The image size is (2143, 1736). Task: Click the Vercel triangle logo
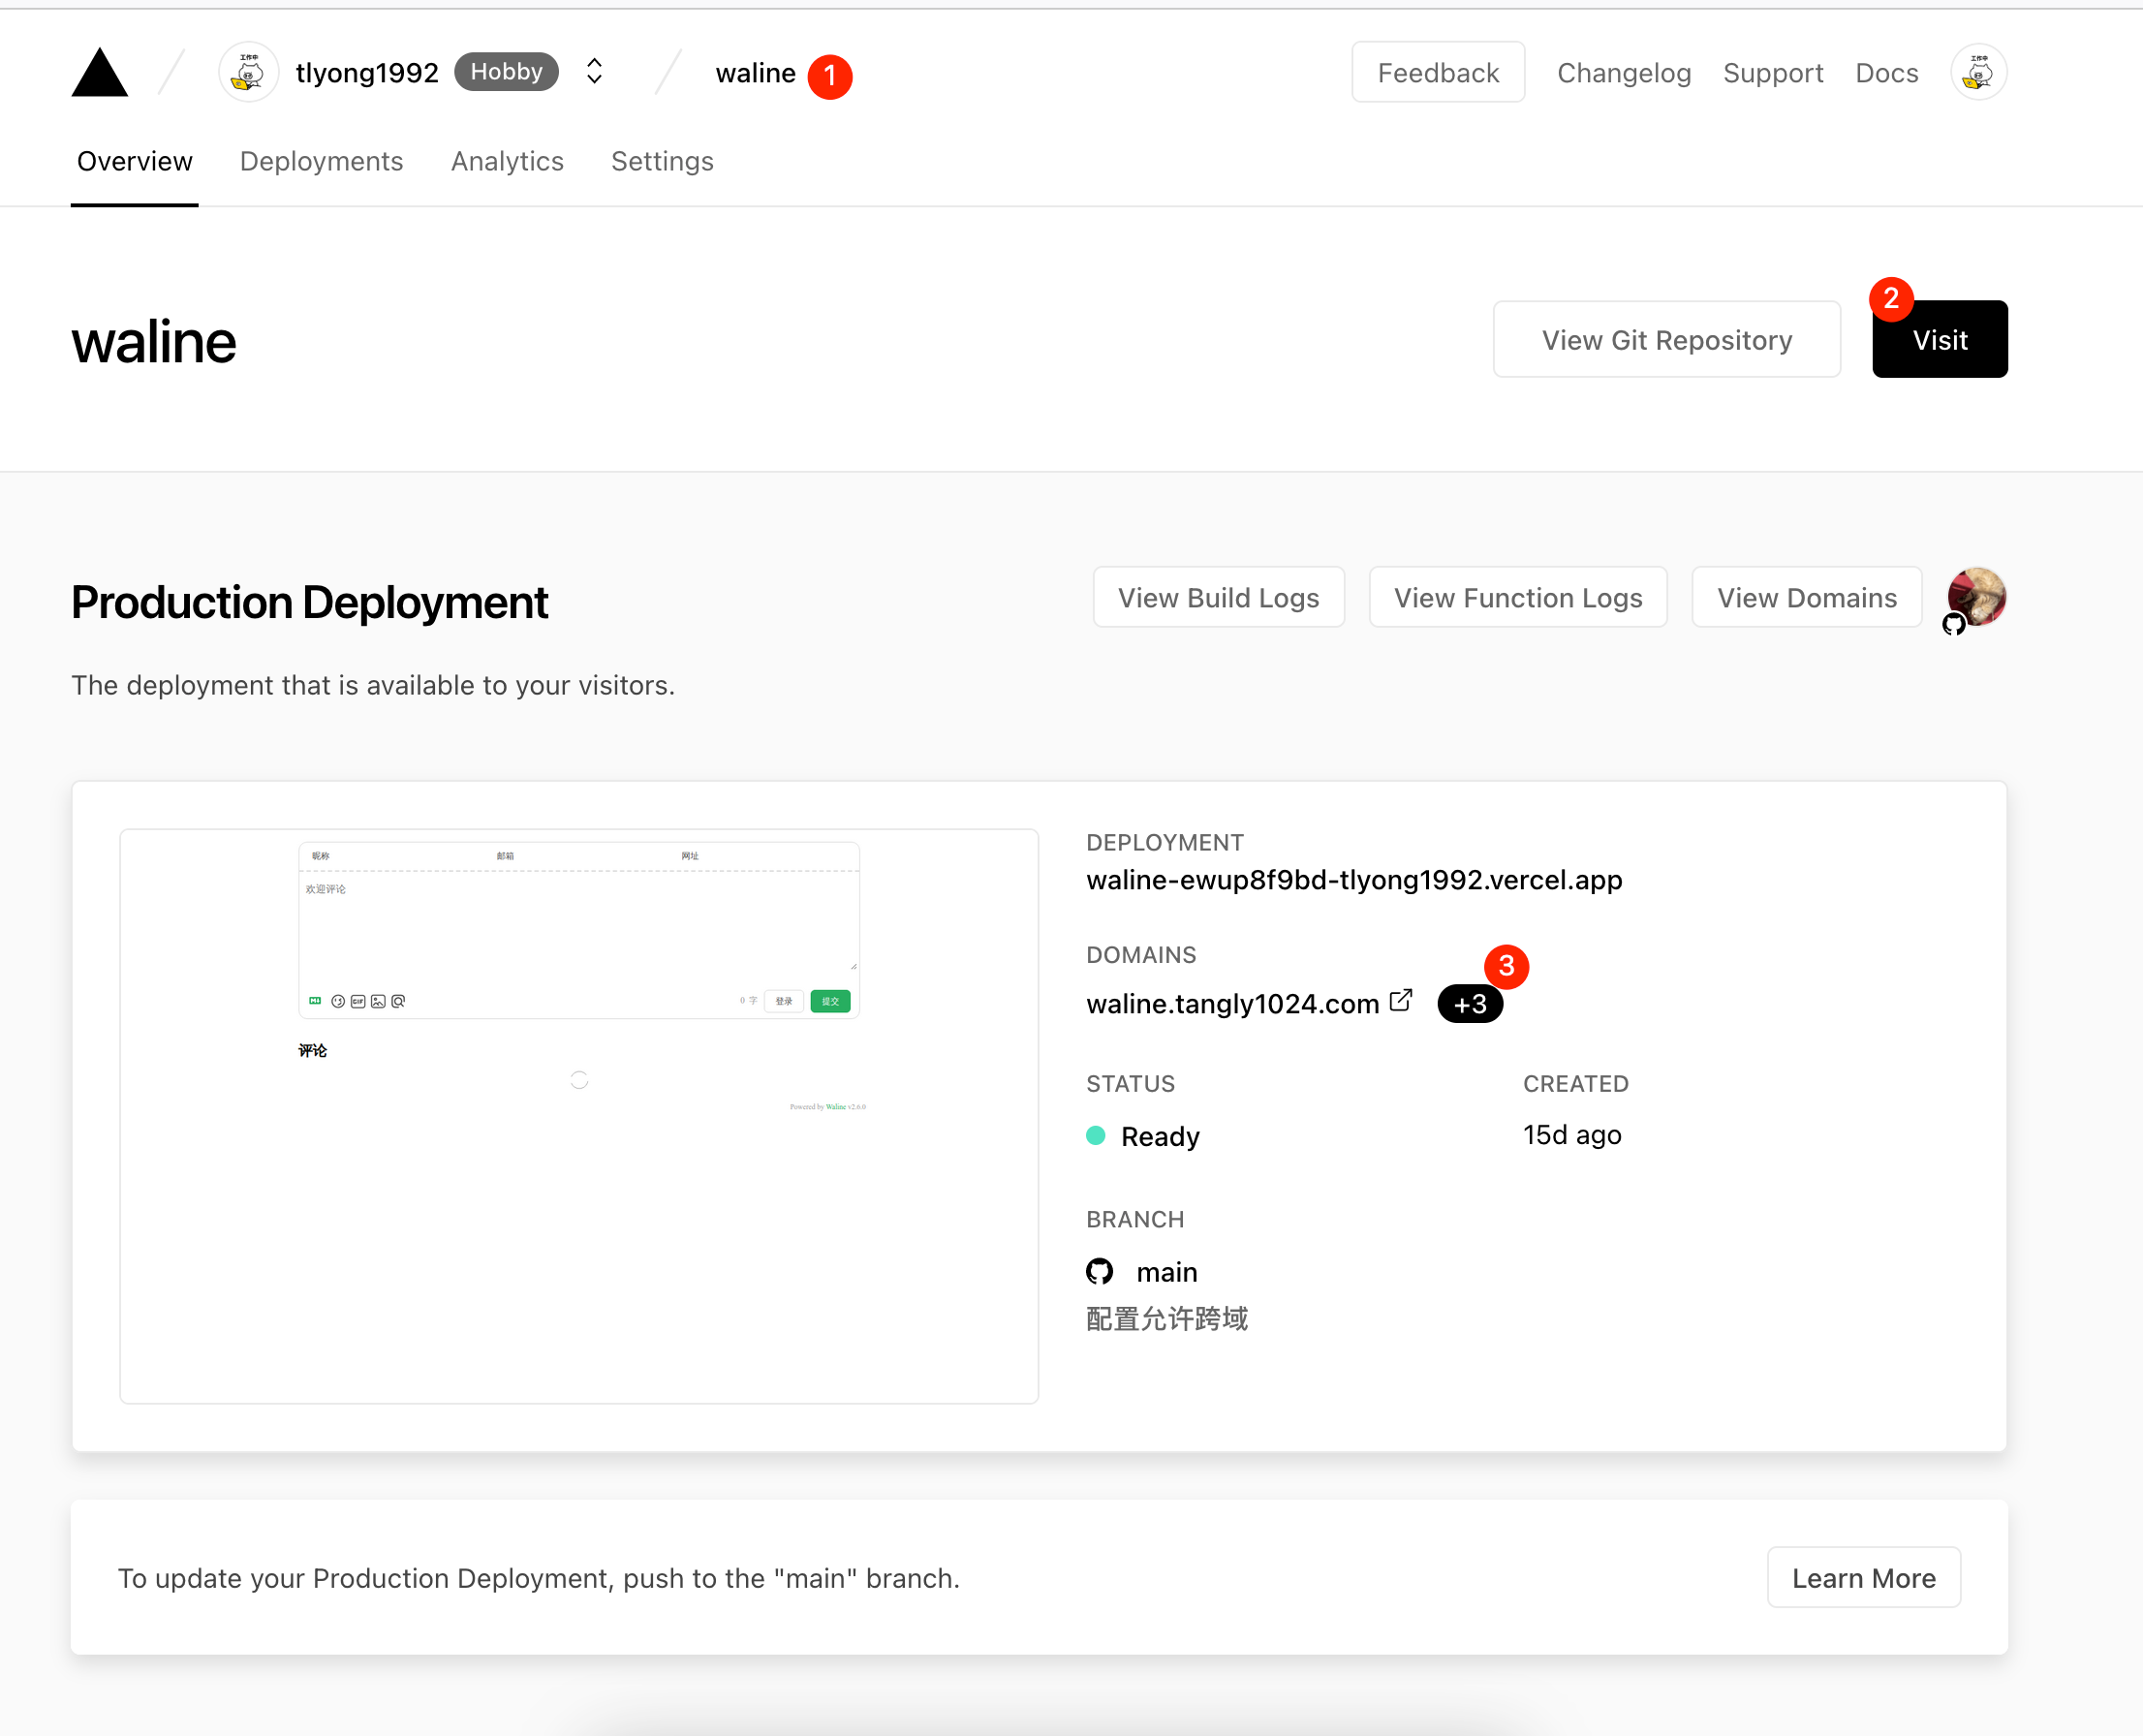click(x=100, y=72)
